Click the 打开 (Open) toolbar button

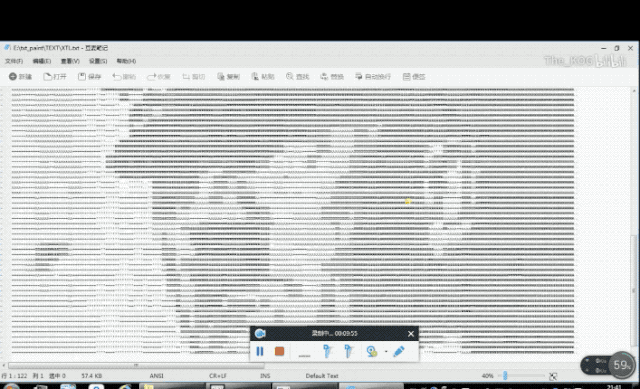[55, 76]
